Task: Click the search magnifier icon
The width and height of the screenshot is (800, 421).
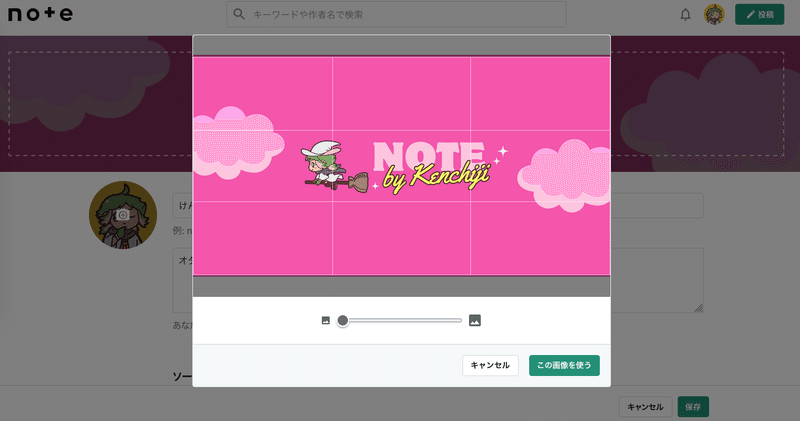Action: (239, 14)
